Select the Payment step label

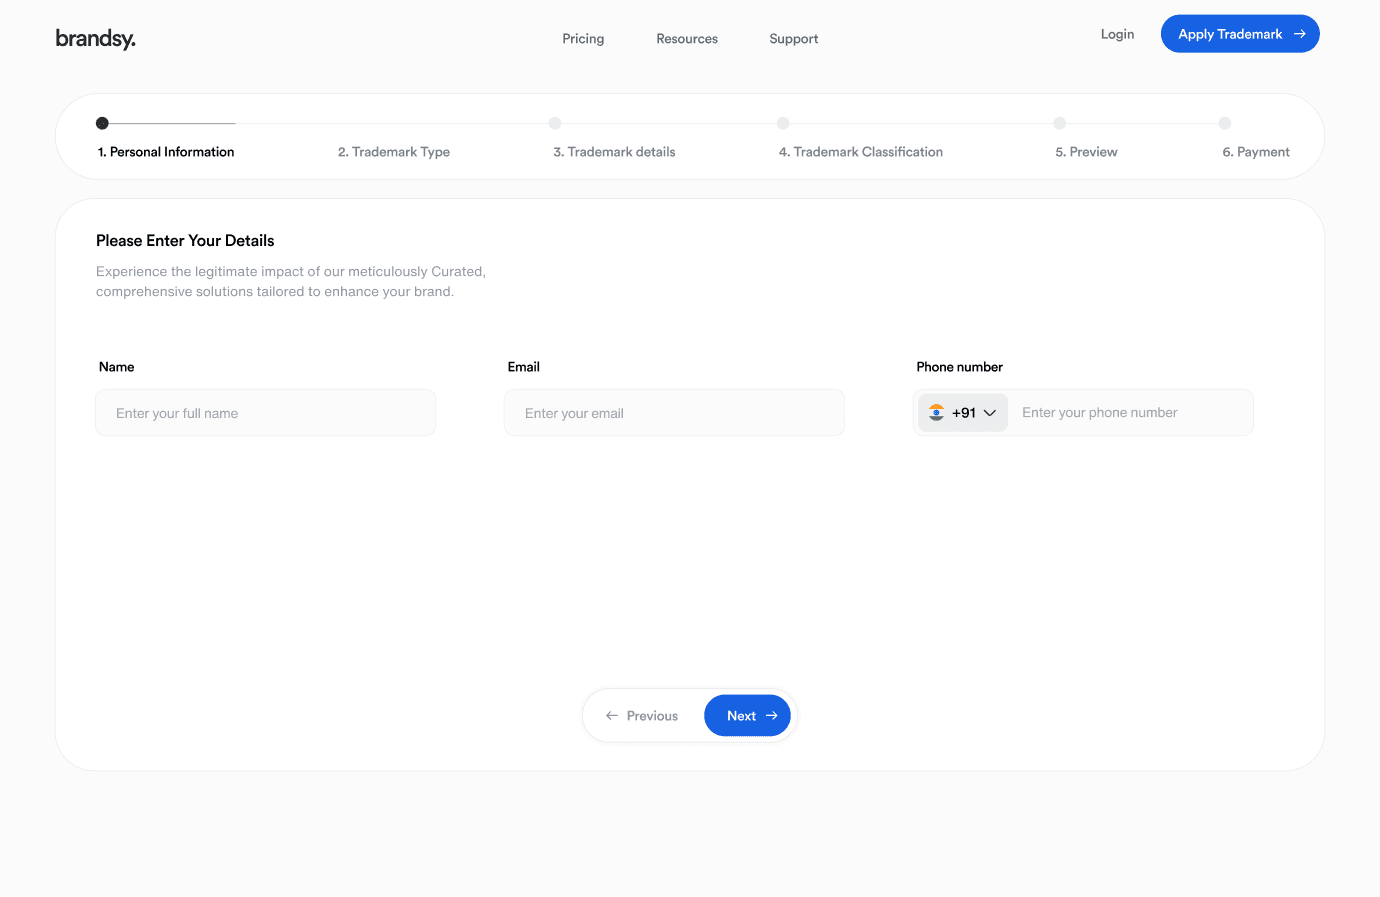tap(1256, 152)
